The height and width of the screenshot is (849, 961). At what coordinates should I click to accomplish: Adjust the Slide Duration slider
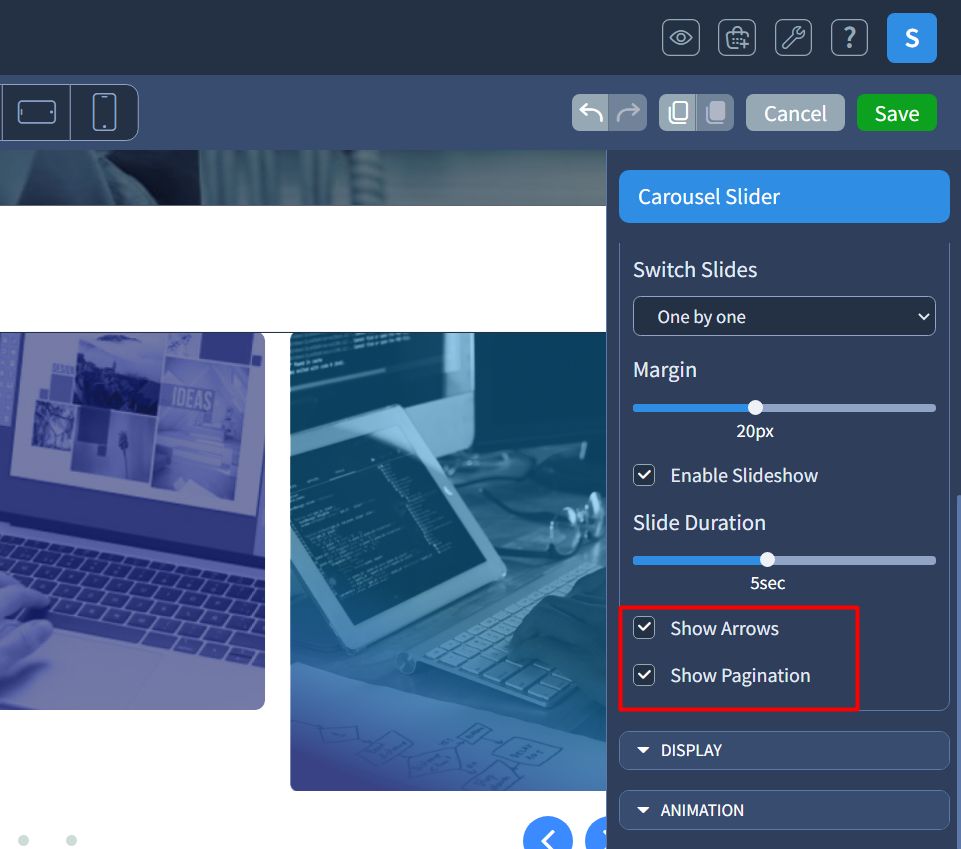coord(767,560)
